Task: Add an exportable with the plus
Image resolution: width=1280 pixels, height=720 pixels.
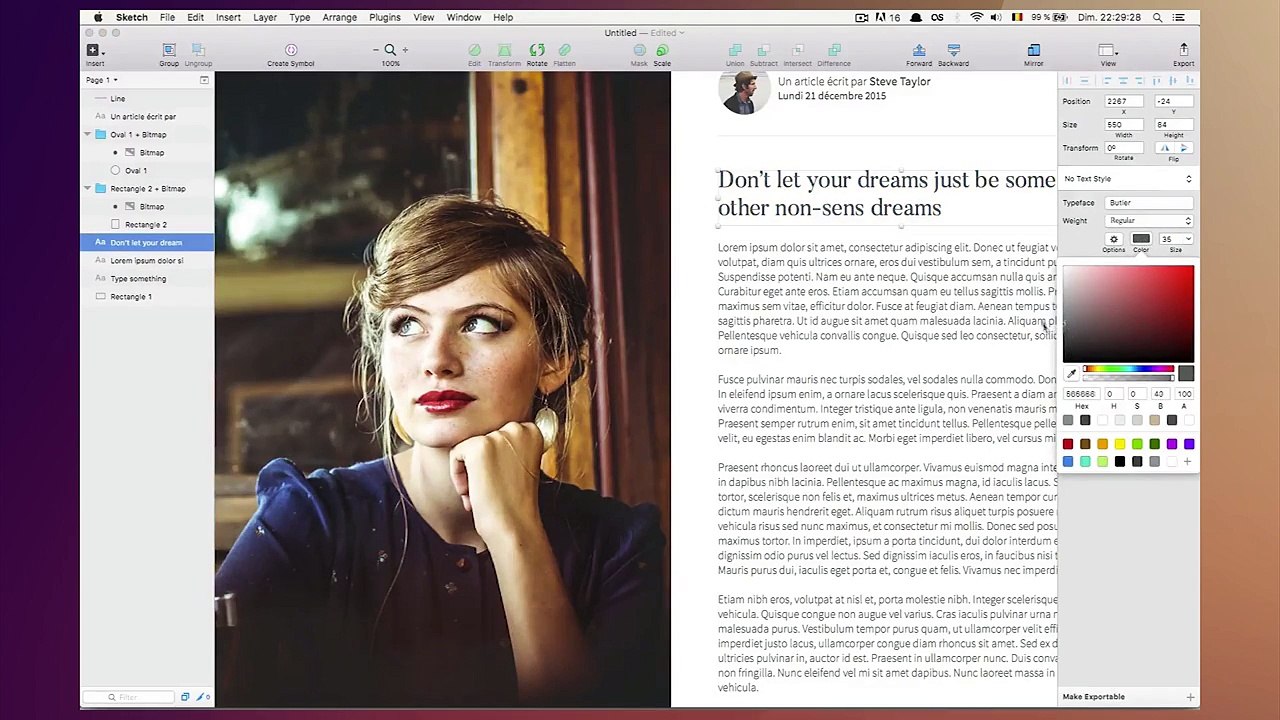Action: (x=1190, y=697)
